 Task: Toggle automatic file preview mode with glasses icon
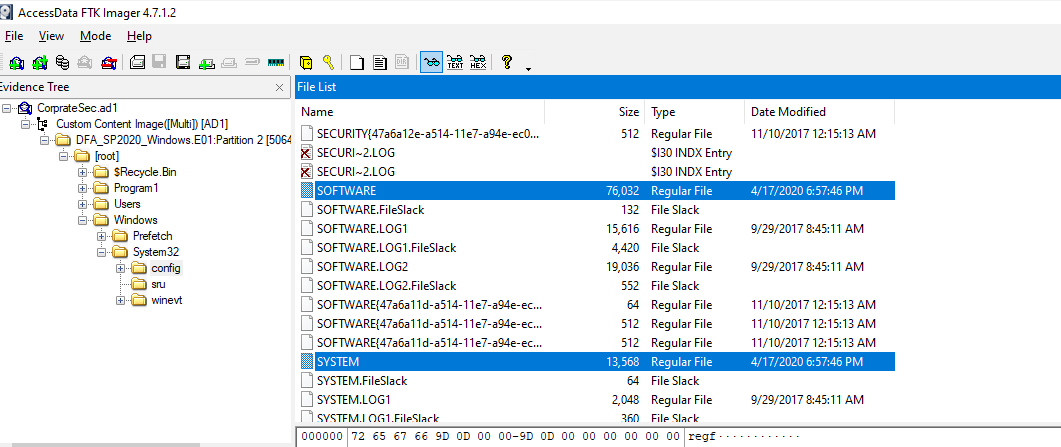click(431, 62)
